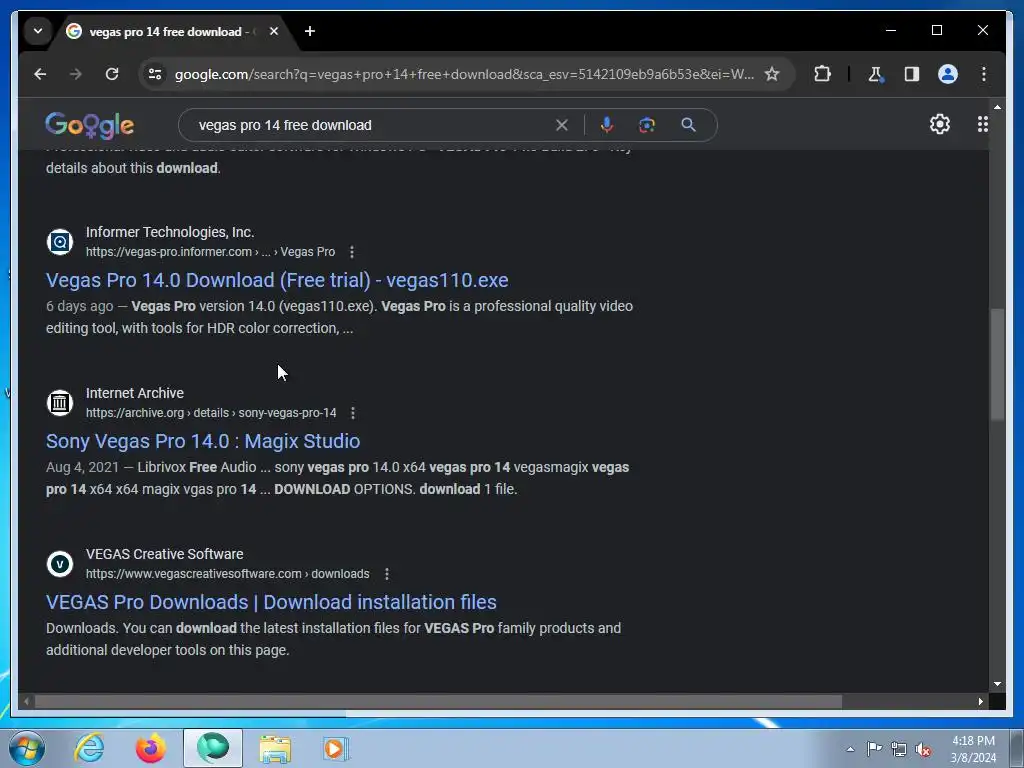
Task: View site information icon in address bar
Action: click(x=155, y=74)
